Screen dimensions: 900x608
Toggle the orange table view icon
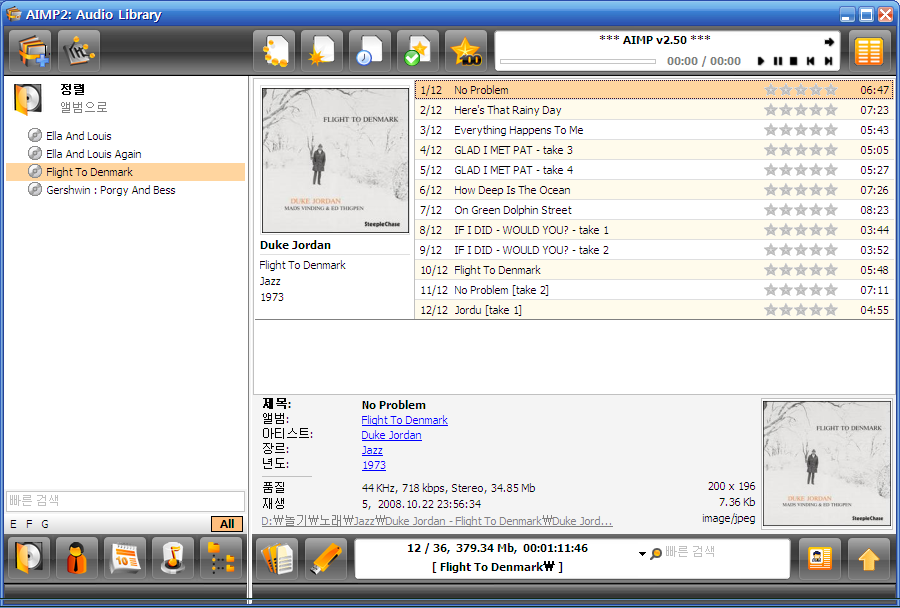point(869,51)
